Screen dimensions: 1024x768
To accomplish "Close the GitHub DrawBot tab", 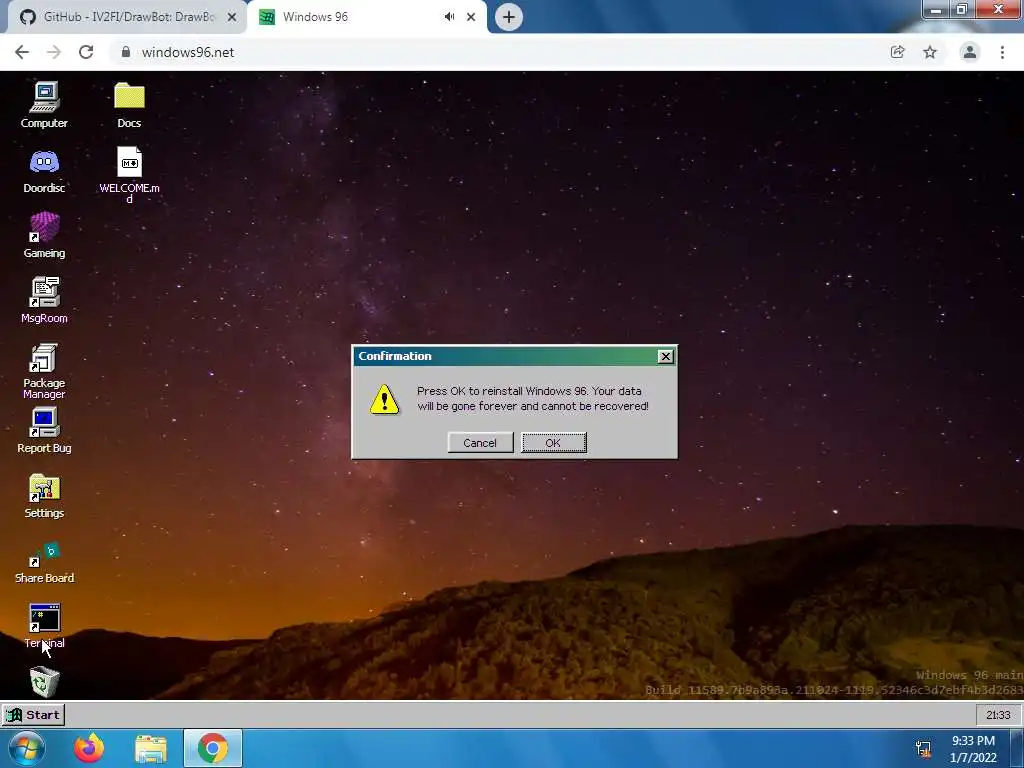I will click(x=232, y=17).
